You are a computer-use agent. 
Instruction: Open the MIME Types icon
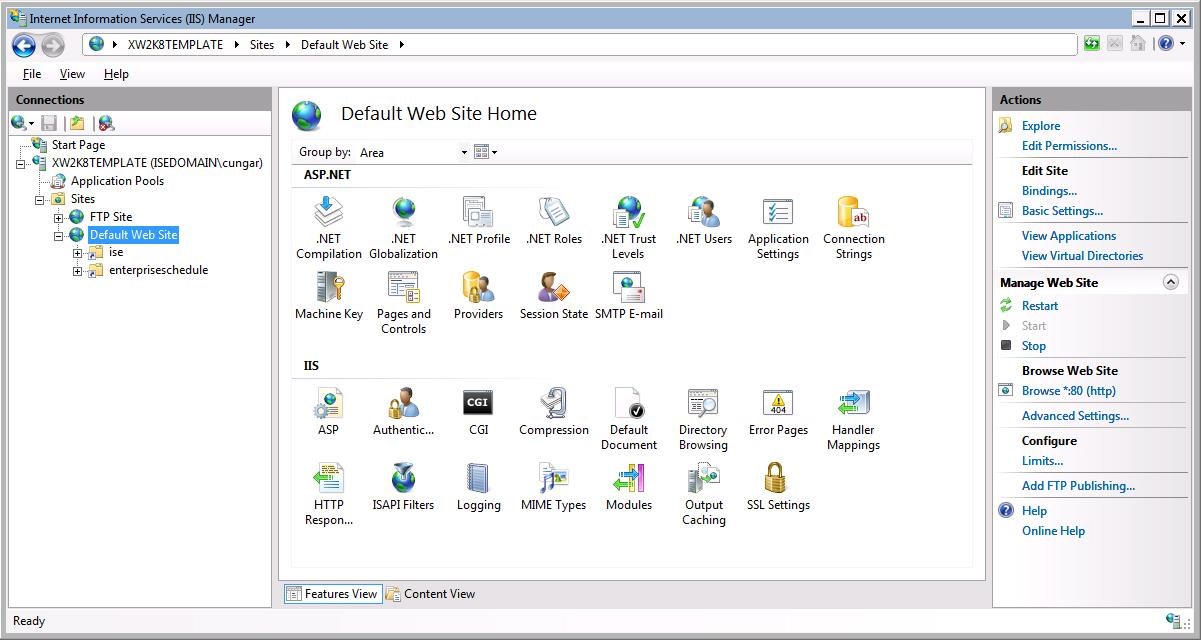click(x=553, y=480)
